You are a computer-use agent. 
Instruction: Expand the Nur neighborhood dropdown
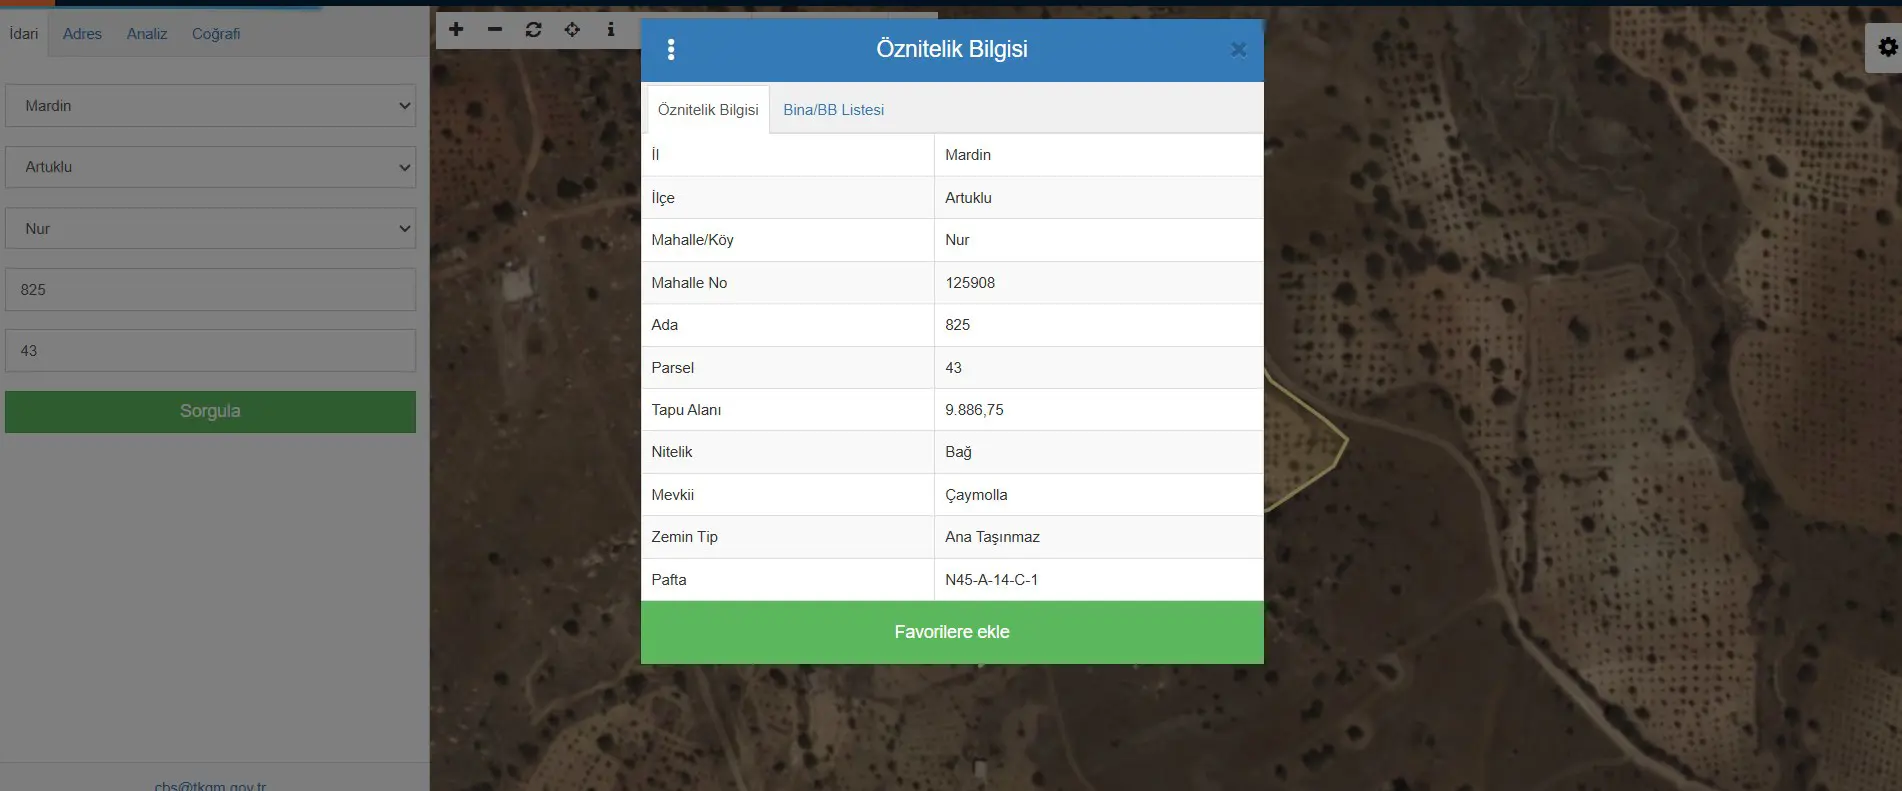coord(211,228)
